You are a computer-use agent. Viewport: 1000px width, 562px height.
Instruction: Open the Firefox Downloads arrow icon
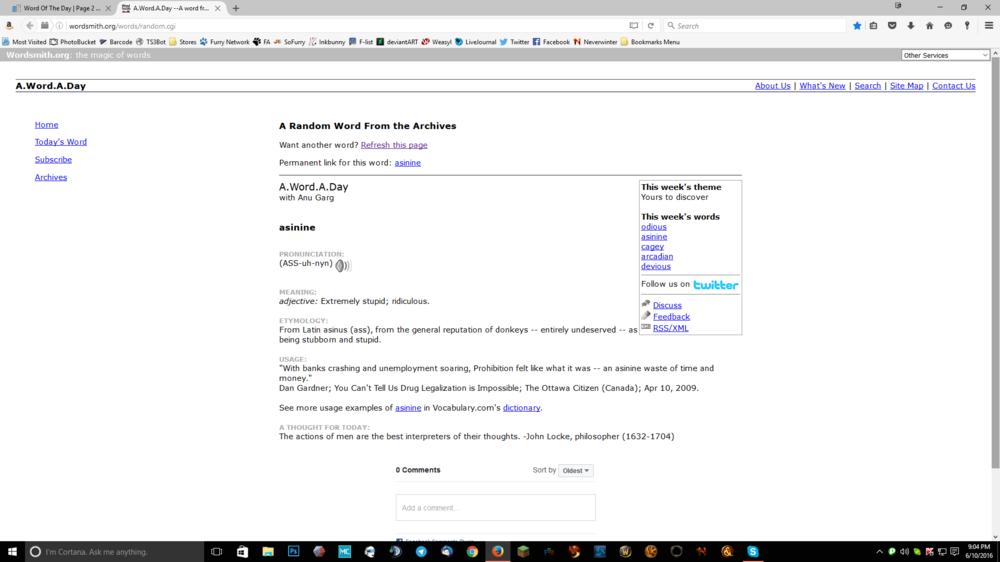(x=911, y=26)
